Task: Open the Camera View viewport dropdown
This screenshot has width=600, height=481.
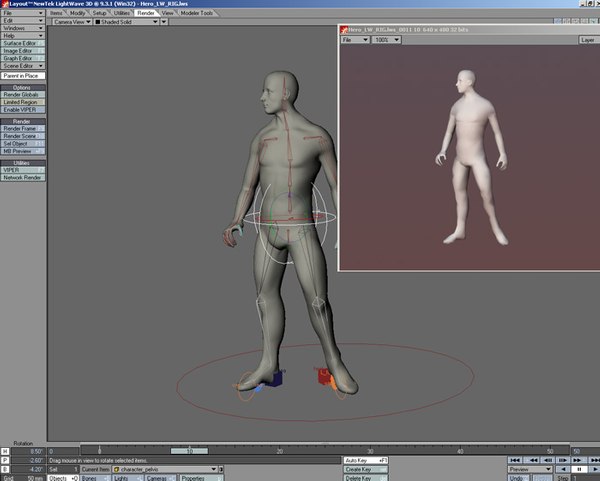Action: click(x=72, y=22)
